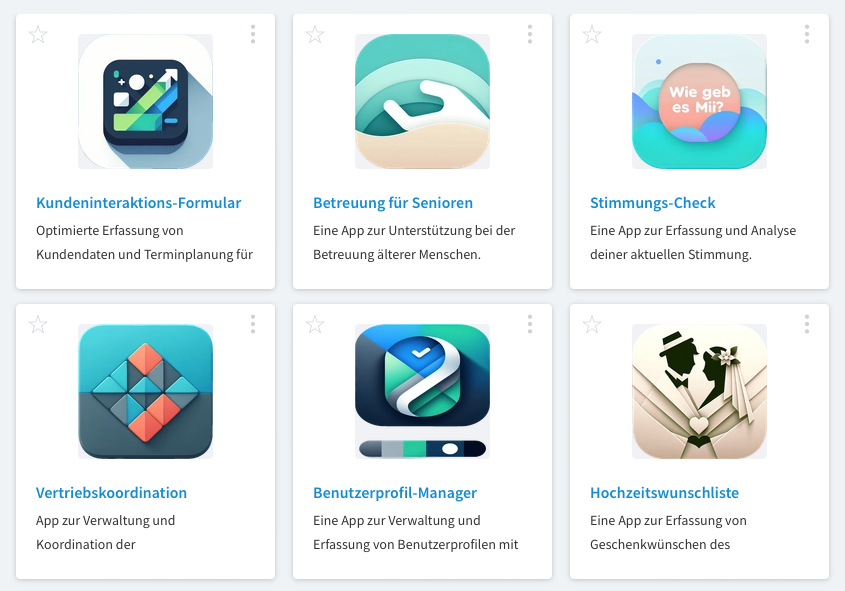Open the three-dot menu for Kundeninteraktions-Formular
The height and width of the screenshot is (591, 845).
point(253,34)
